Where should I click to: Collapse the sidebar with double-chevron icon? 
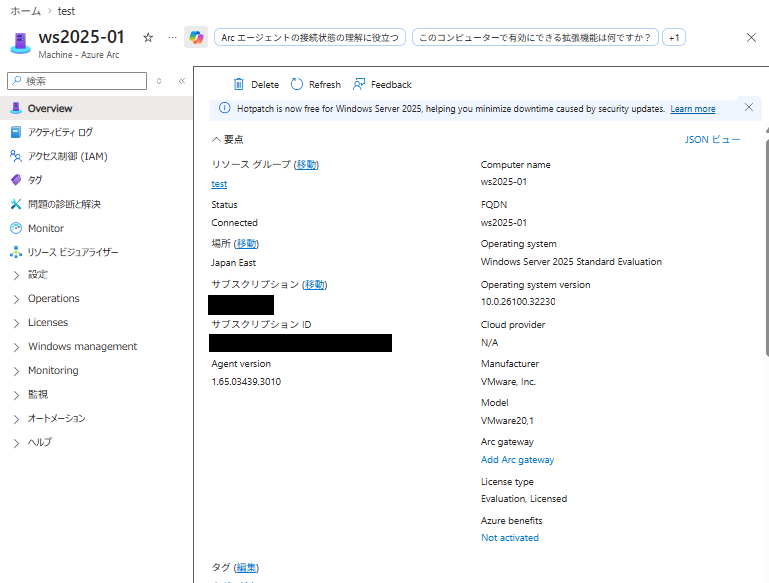click(x=182, y=81)
